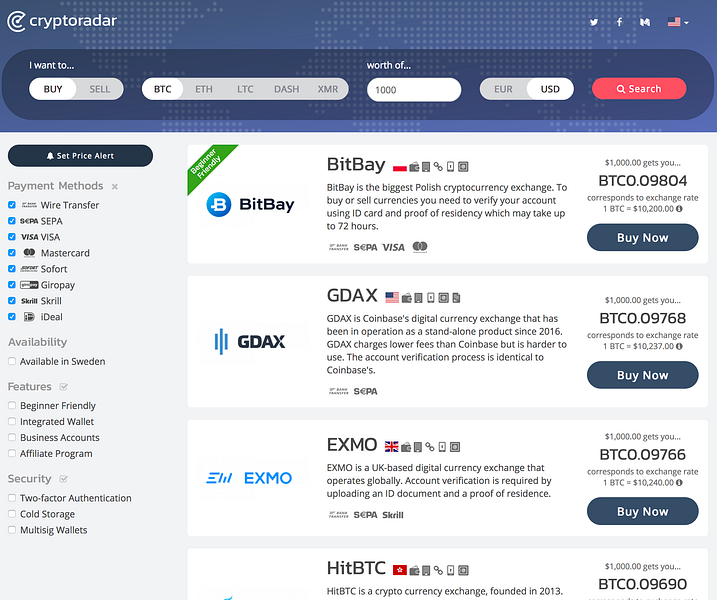Image resolution: width=717 pixels, height=600 pixels.
Task: Switch the fiat currency to EUR
Action: (x=503, y=89)
